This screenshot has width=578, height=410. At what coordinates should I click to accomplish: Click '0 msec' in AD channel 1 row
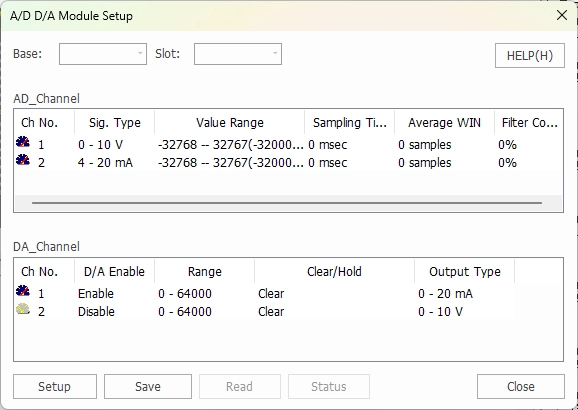click(328, 145)
